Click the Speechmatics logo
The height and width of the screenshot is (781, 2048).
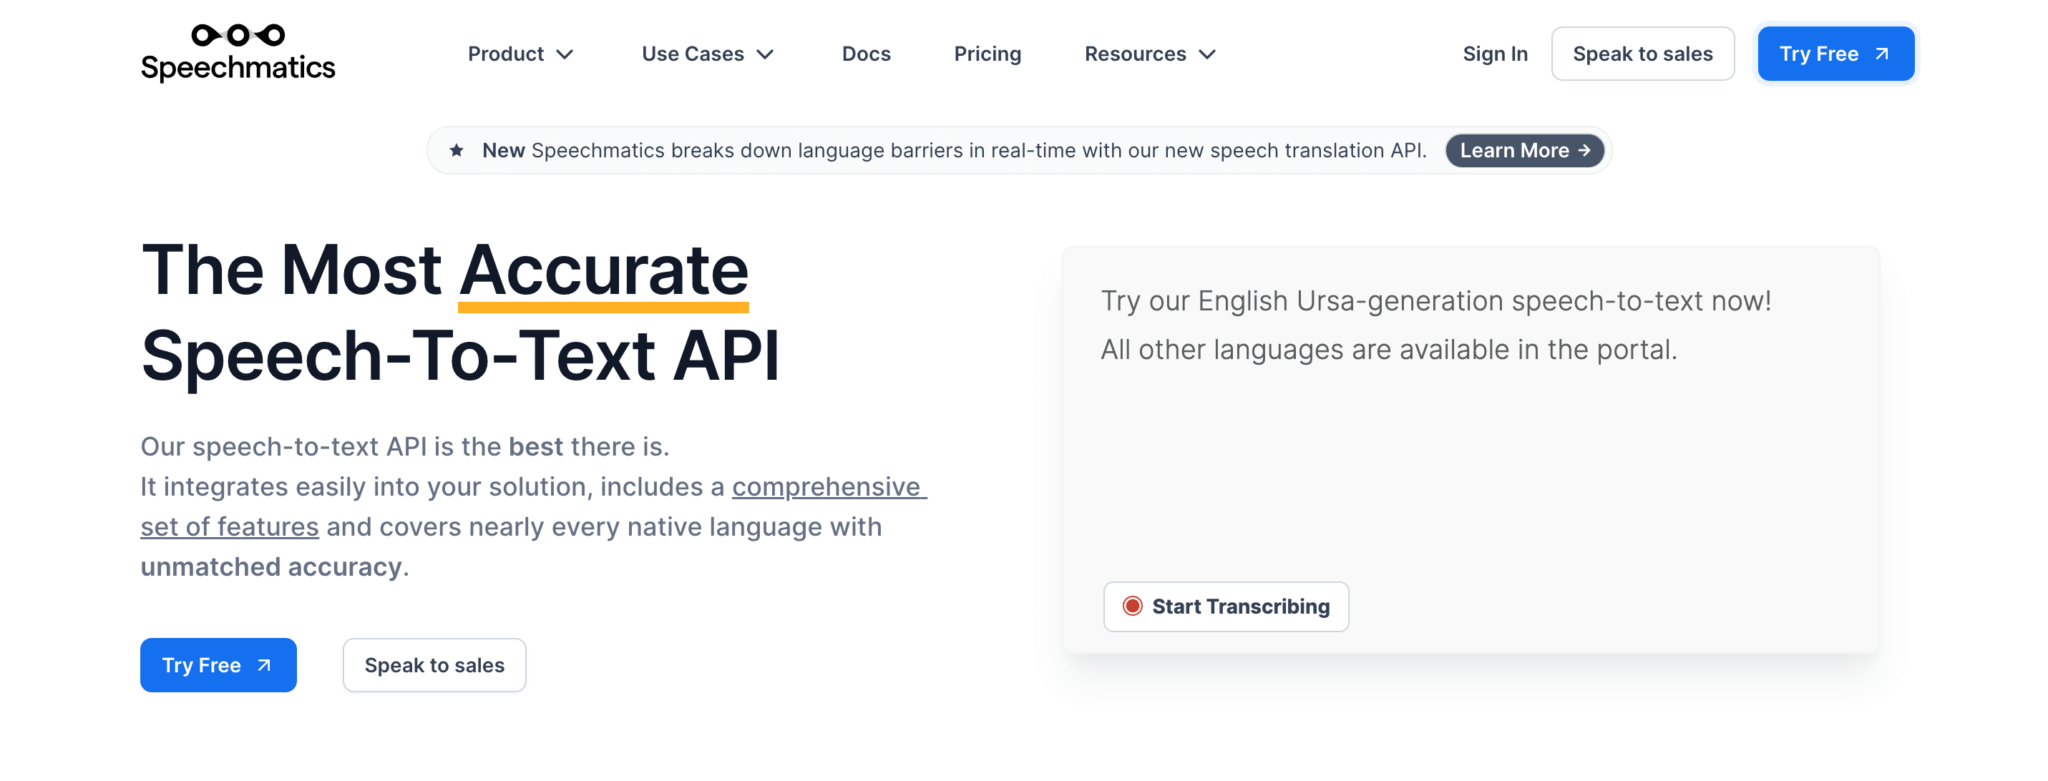click(238, 53)
